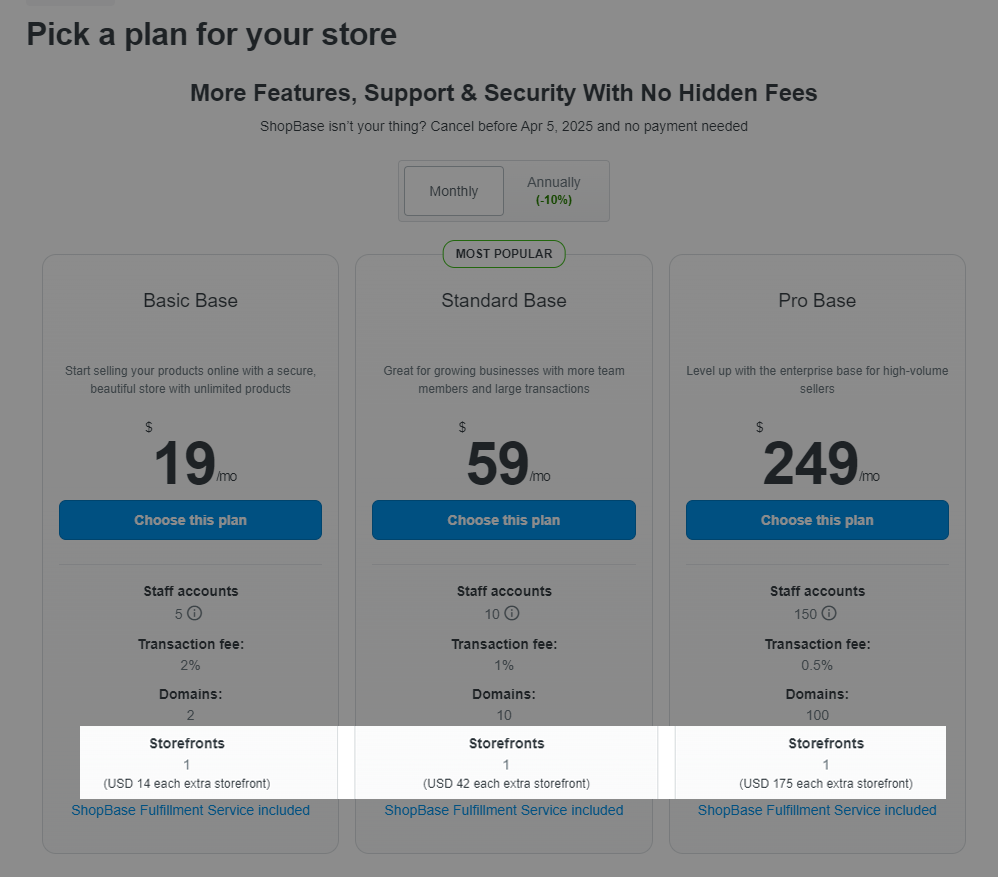Click Standard Base USD 42 storefront text
Image resolution: width=998 pixels, height=877 pixels.
(507, 783)
